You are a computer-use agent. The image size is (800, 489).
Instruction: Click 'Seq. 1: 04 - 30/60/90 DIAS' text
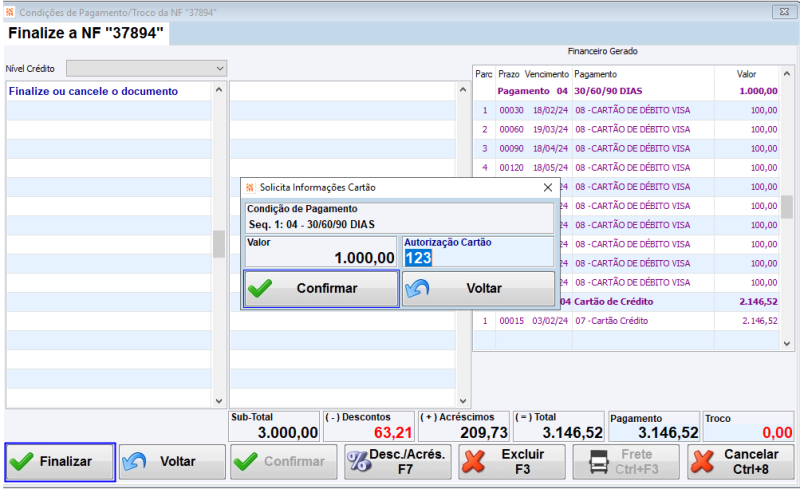click(312, 225)
